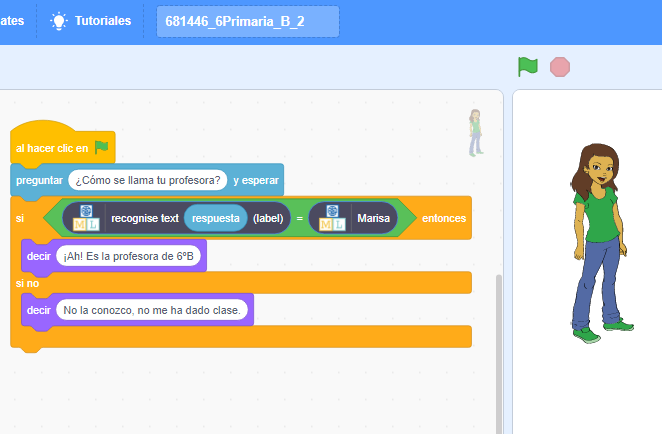Click 'y esperar' text on ask block
Screen dimensions: 662x434
256,180
